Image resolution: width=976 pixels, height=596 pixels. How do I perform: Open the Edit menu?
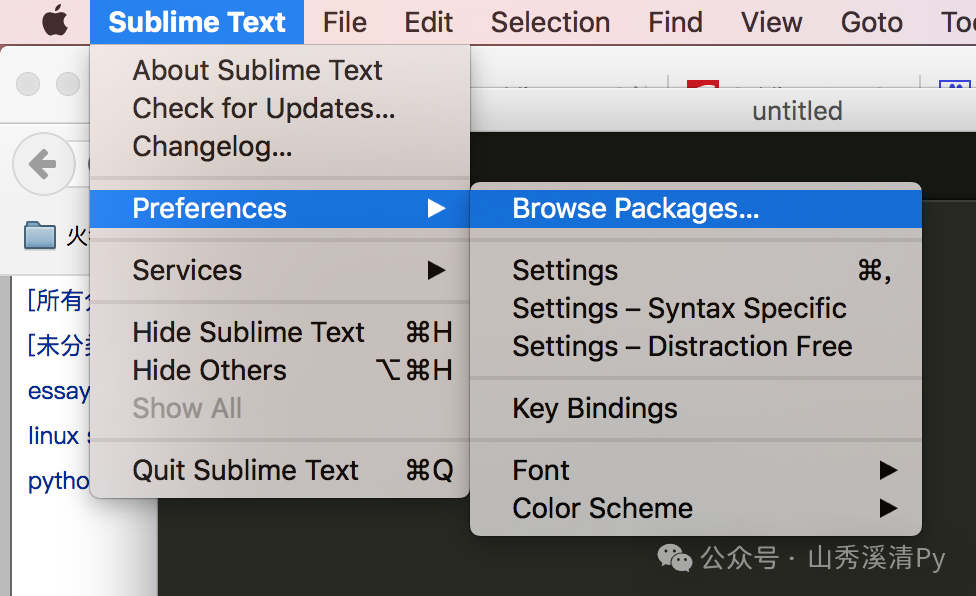tap(428, 22)
